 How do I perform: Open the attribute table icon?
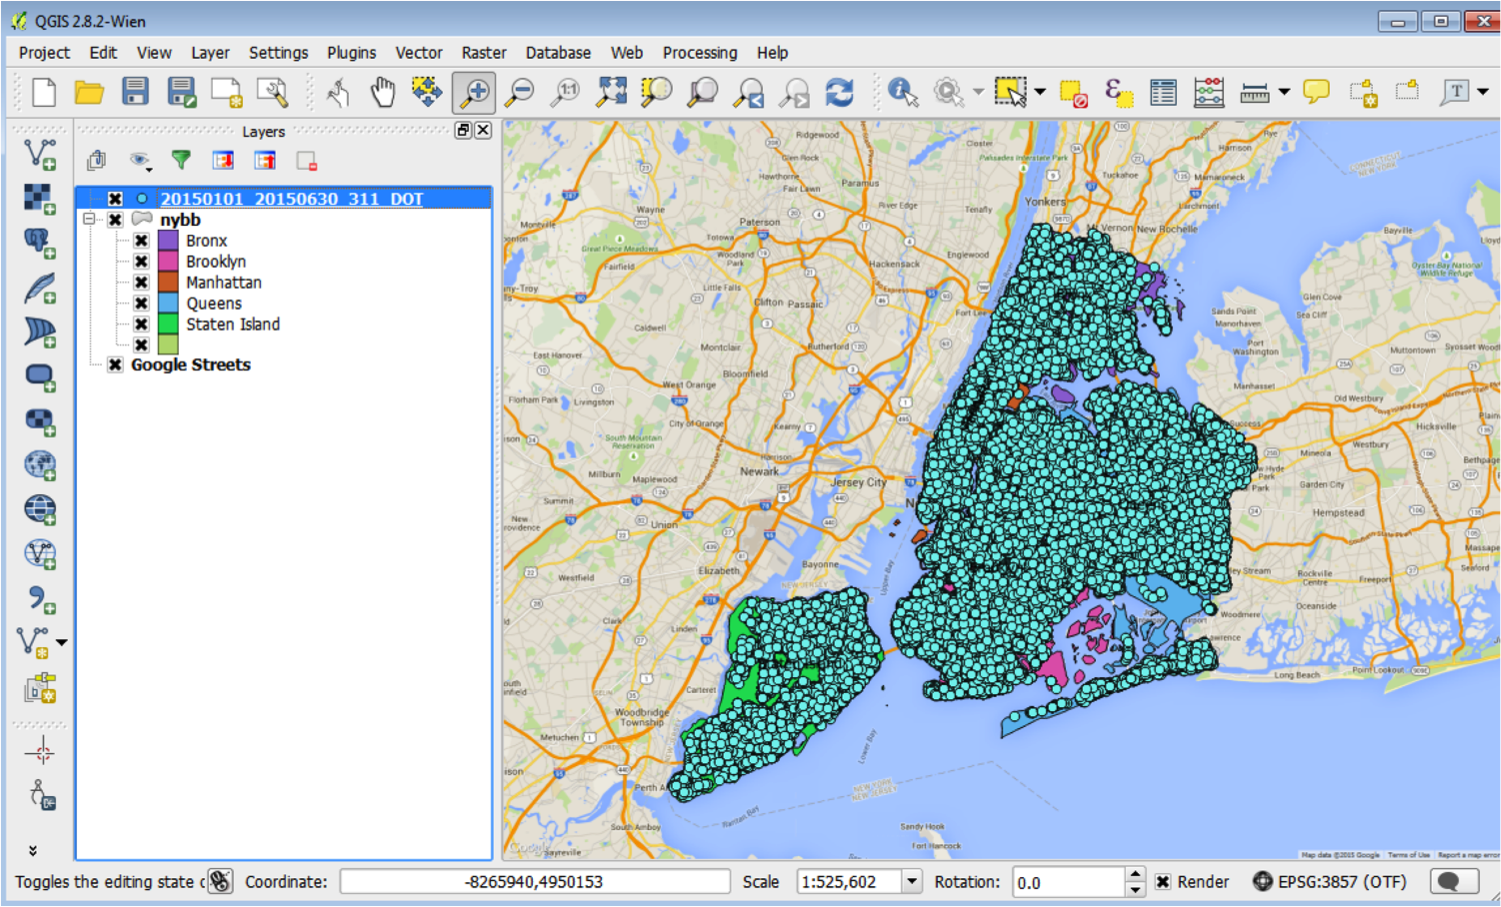(1163, 92)
